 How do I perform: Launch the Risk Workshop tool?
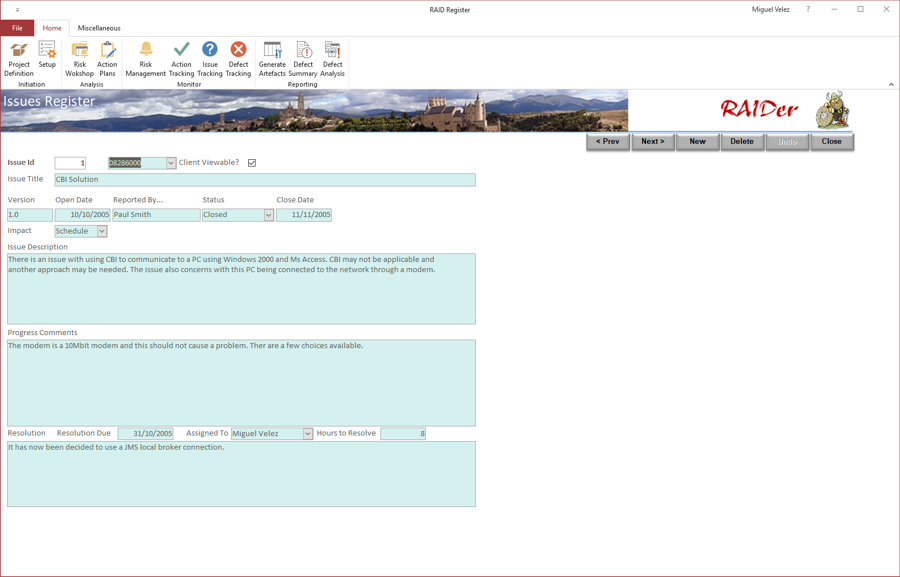(x=79, y=59)
